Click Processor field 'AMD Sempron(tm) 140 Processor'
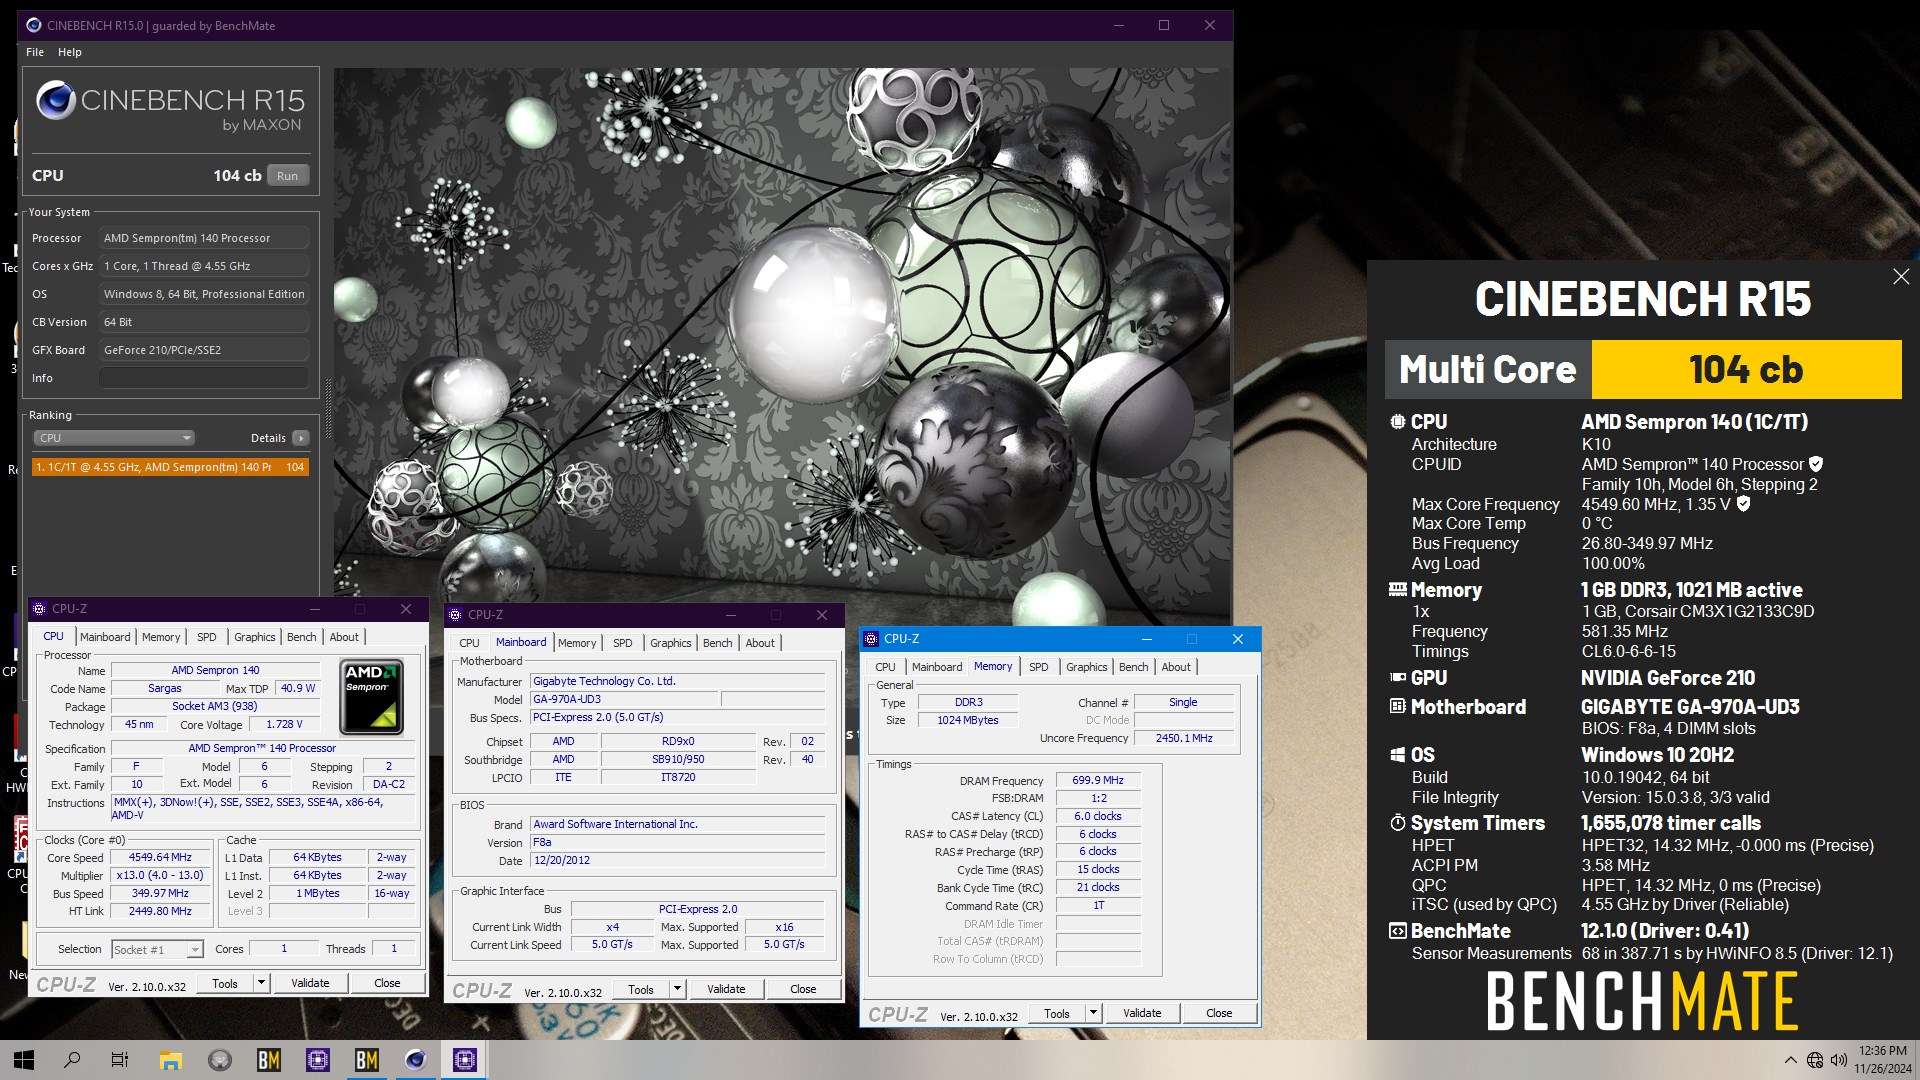The width and height of the screenshot is (1920, 1080). pos(204,238)
